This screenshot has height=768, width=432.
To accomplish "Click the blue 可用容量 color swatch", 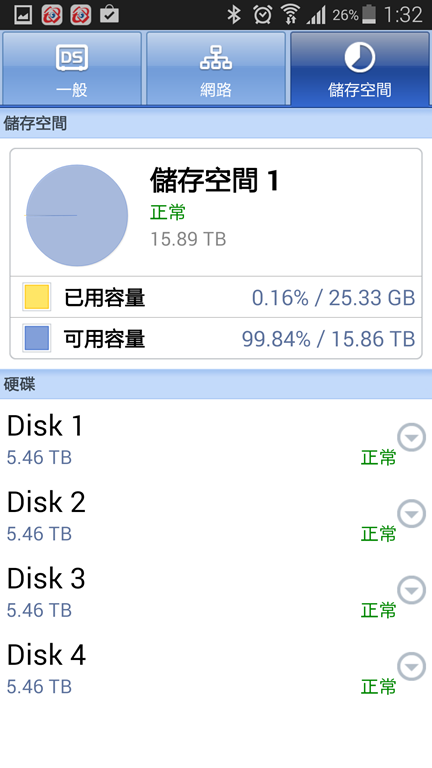I will pyautogui.click(x=37, y=338).
